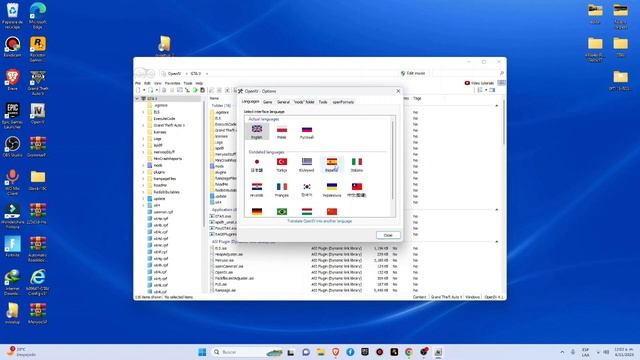640x360 pixels.
Task: Click the Close button in Options dialog
Action: pos(388,235)
